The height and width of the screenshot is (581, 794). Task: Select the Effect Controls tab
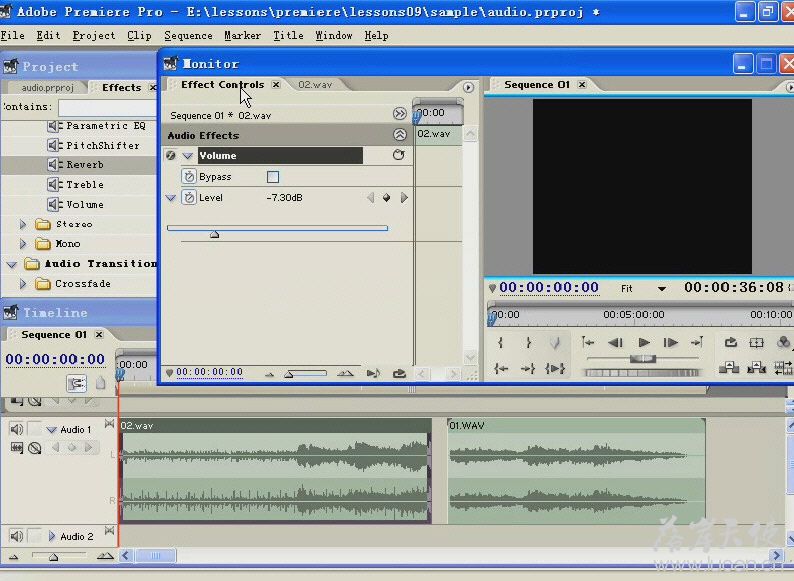222,85
